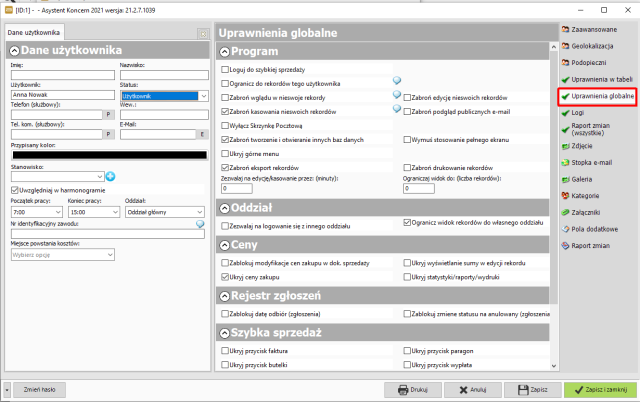Viewport: 640px width, 402px height.
Task: Enable Ukryj przycisk paragon
Action: [x=407, y=351]
